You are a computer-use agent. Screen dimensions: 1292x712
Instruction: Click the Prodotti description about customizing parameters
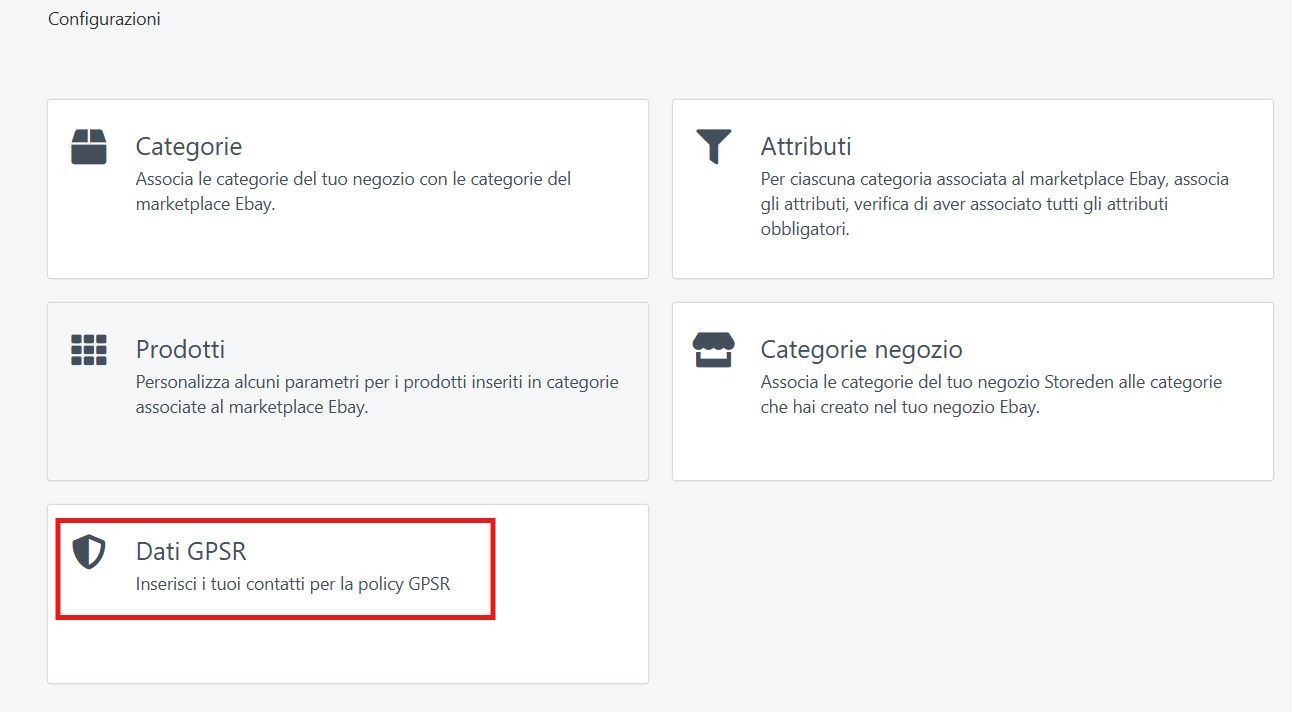click(x=376, y=395)
